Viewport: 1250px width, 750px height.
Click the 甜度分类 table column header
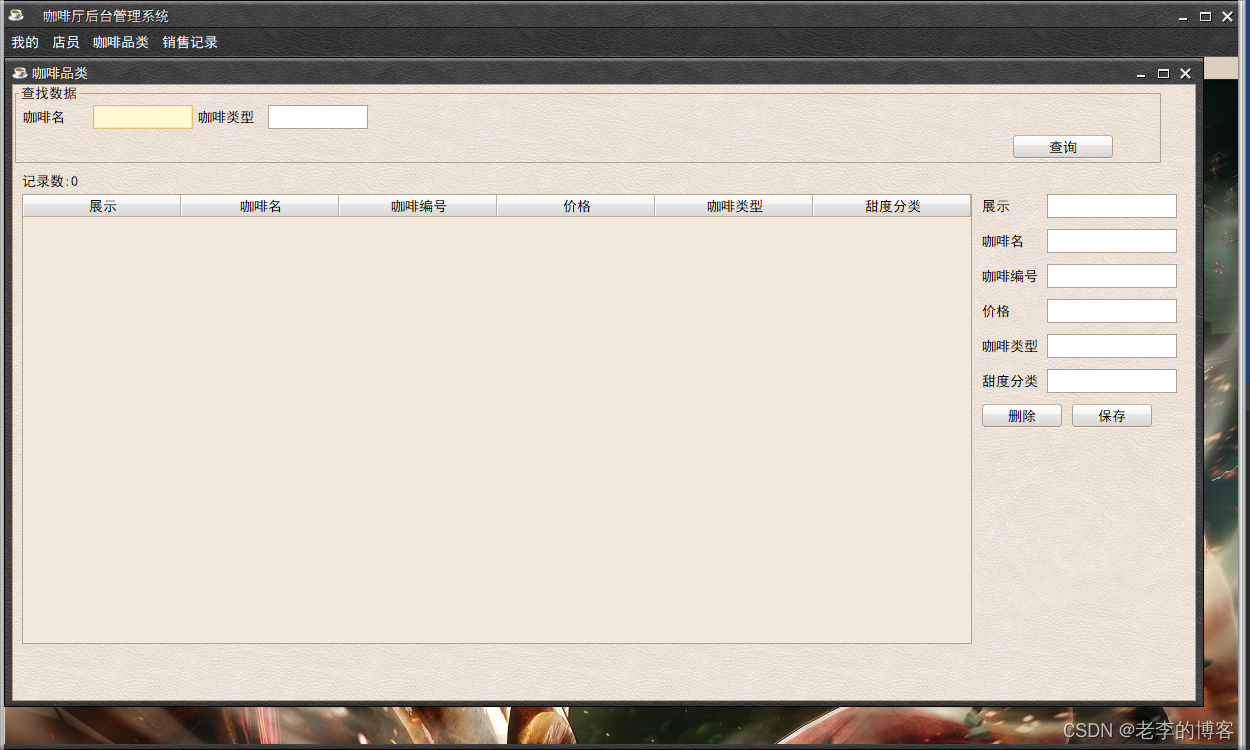892,205
